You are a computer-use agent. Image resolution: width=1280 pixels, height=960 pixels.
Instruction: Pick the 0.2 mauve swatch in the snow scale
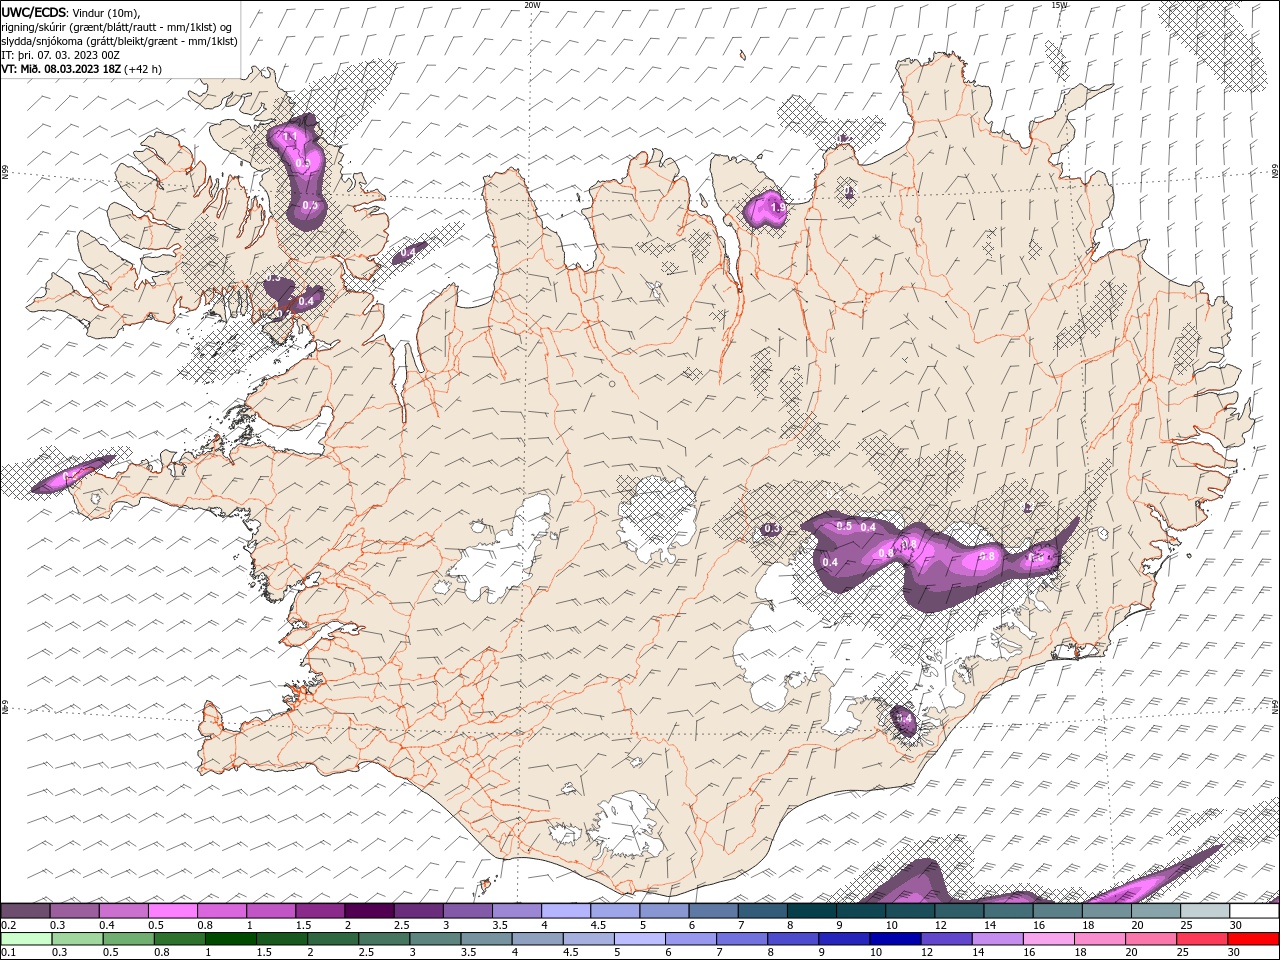pyautogui.click(x=26, y=910)
